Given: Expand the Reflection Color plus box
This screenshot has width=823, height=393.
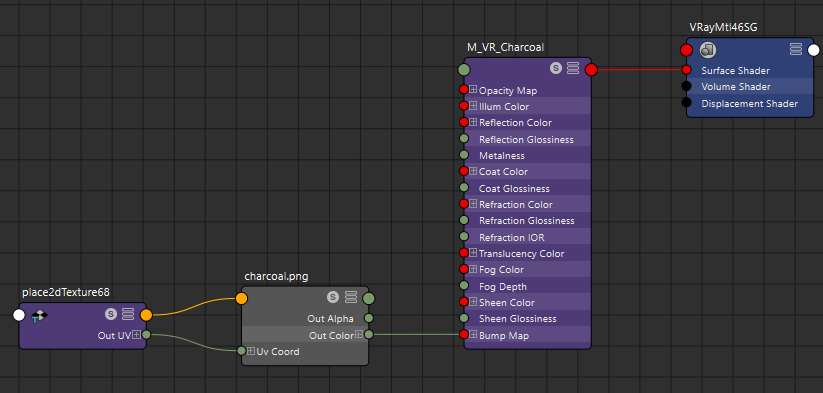Looking at the screenshot, I should (x=473, y=122).
